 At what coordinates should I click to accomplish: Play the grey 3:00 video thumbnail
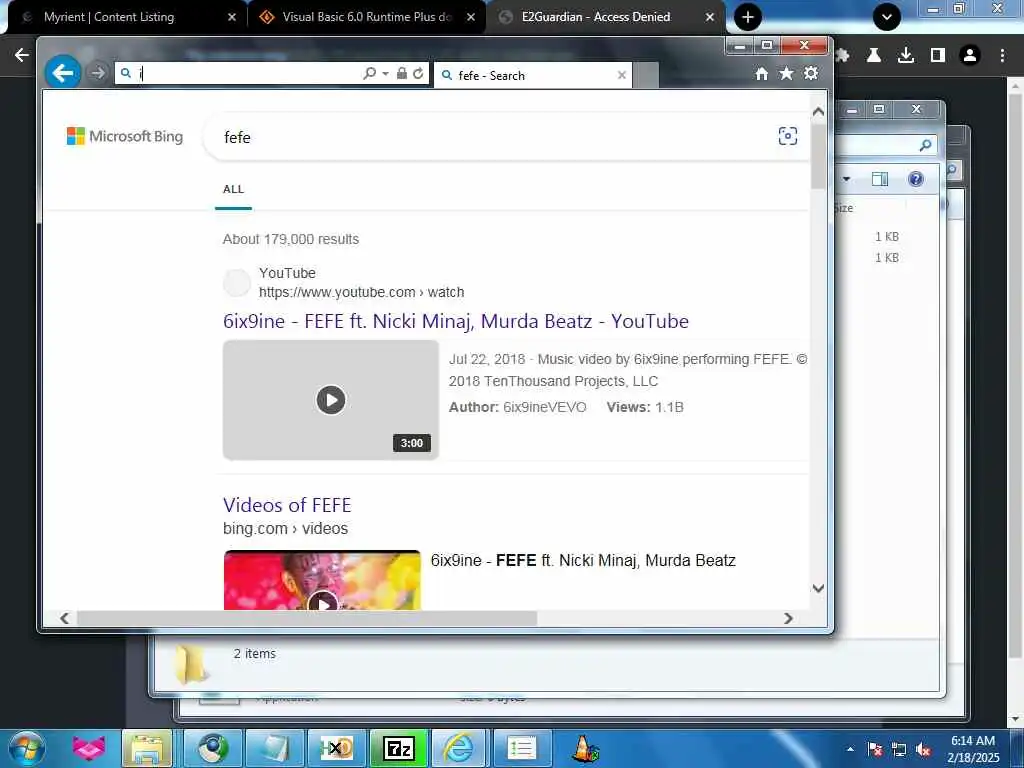pyautogui.click(x=330, y=400)
